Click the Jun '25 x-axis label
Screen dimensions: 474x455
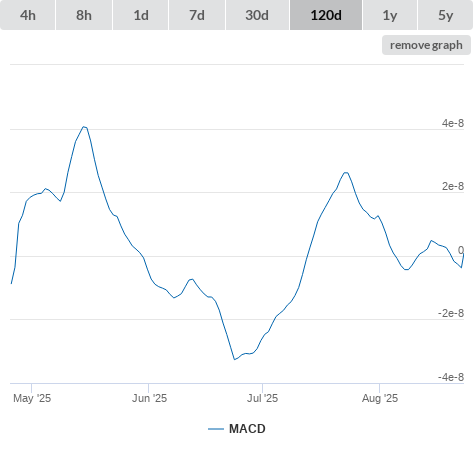[149, 398]
